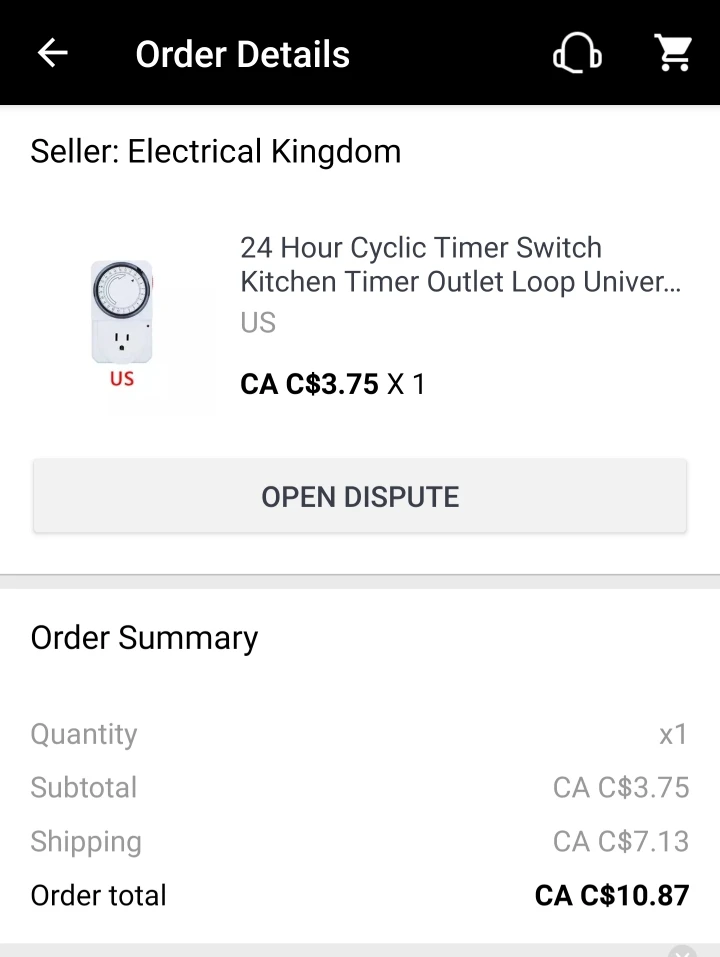Tap the Order Details header title
The width and height of the screenshot is (720, 957).
point(243,54)
